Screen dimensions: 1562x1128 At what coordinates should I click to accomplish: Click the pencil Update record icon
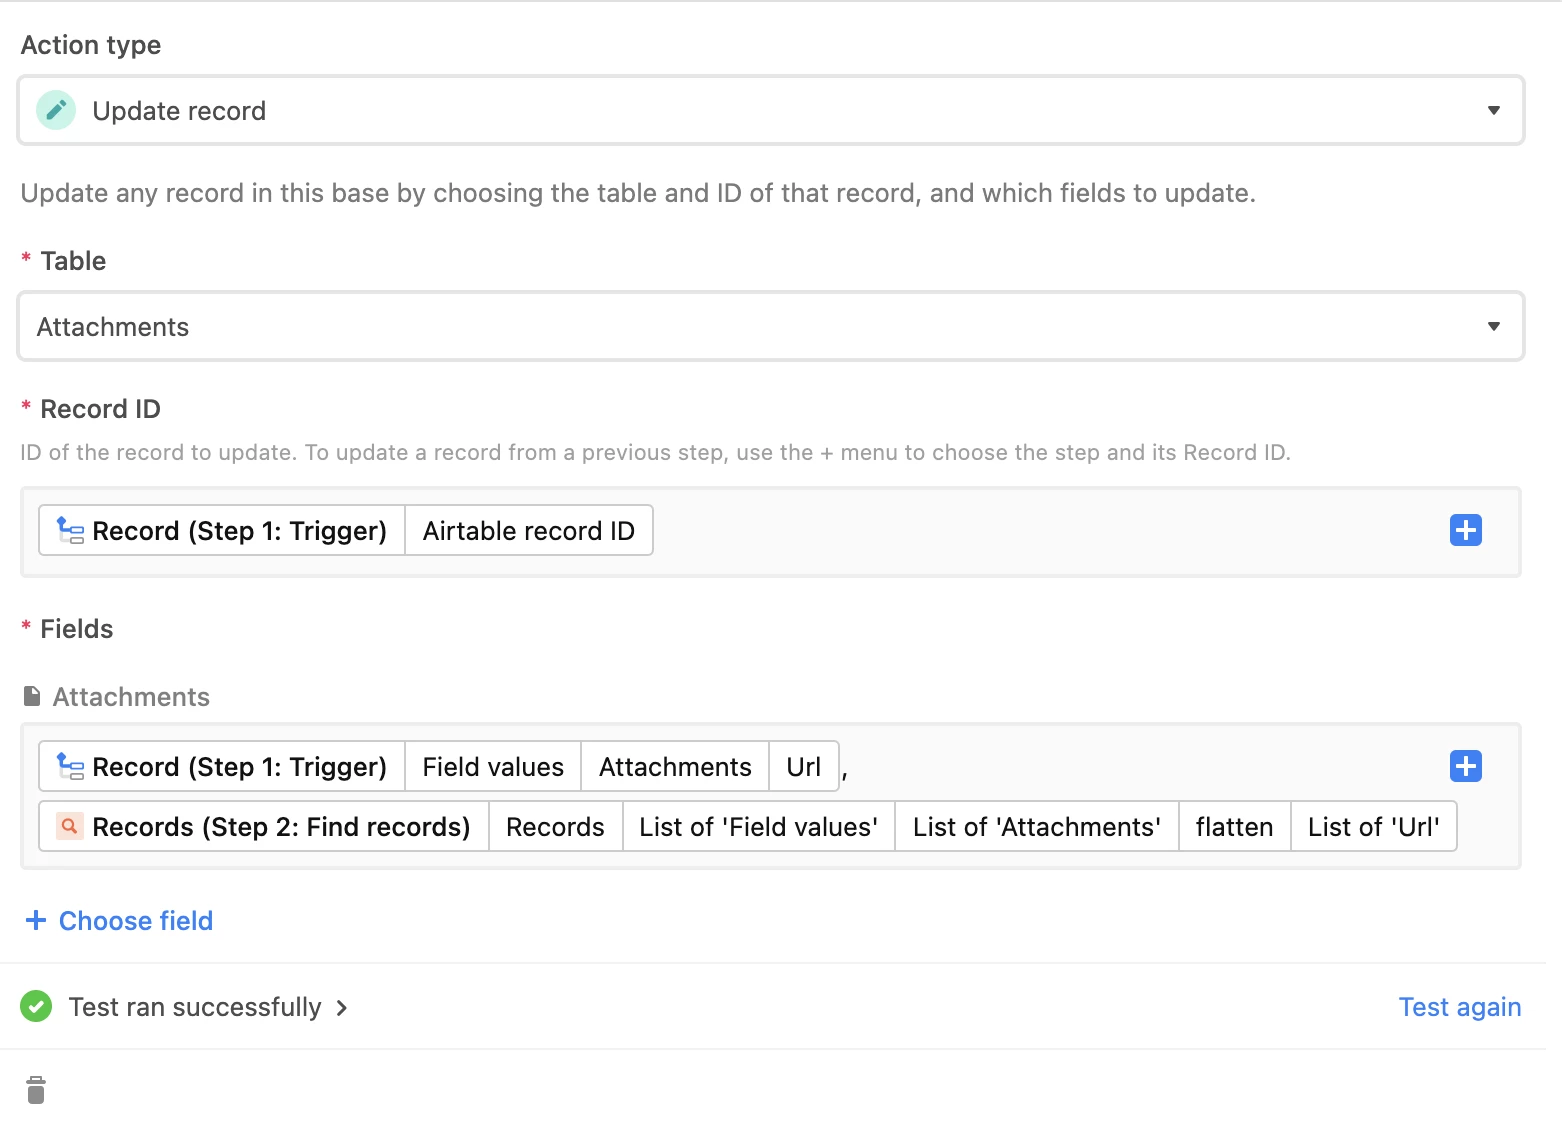click(56, 110)
